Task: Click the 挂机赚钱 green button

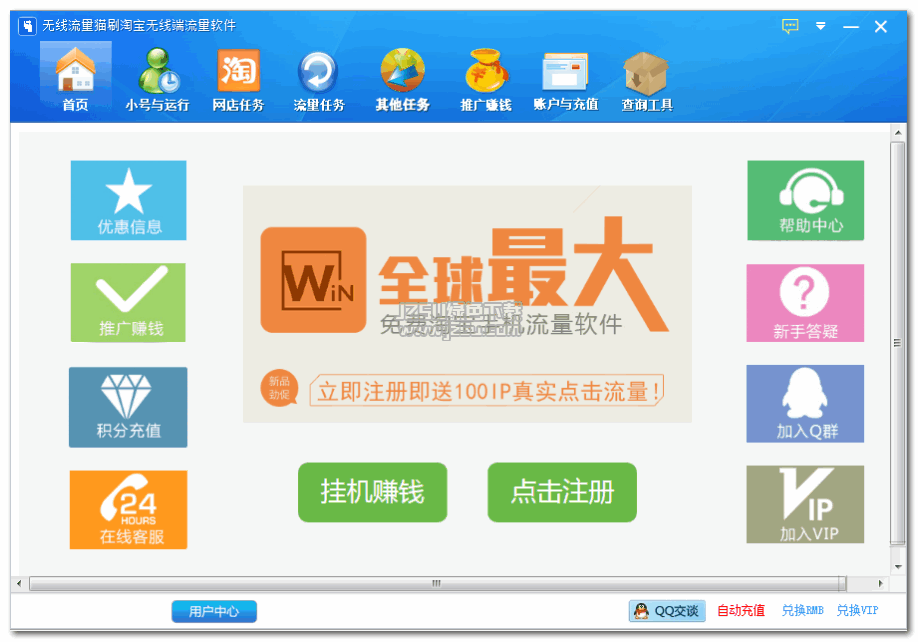Action: [x=372, y=492]
